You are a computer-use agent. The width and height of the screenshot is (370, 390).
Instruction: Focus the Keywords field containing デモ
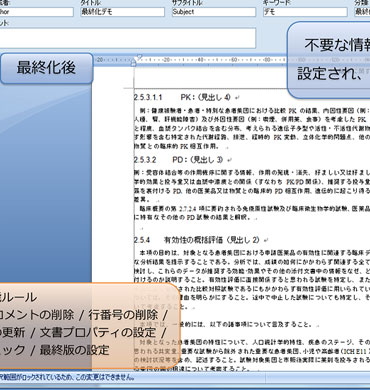click(305, 12)
